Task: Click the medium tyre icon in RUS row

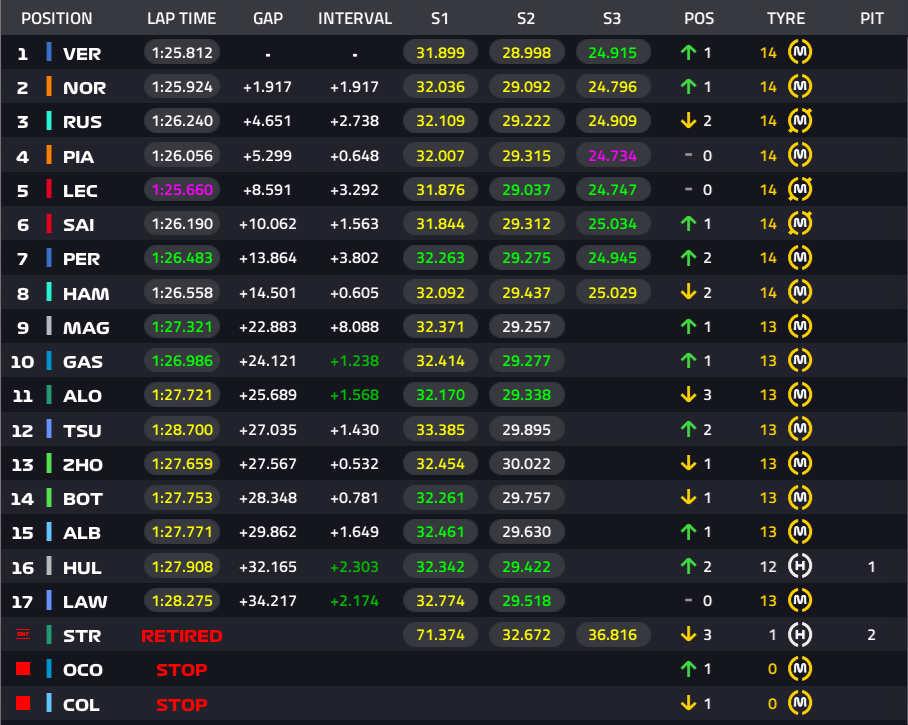Action: coord(800,120)
